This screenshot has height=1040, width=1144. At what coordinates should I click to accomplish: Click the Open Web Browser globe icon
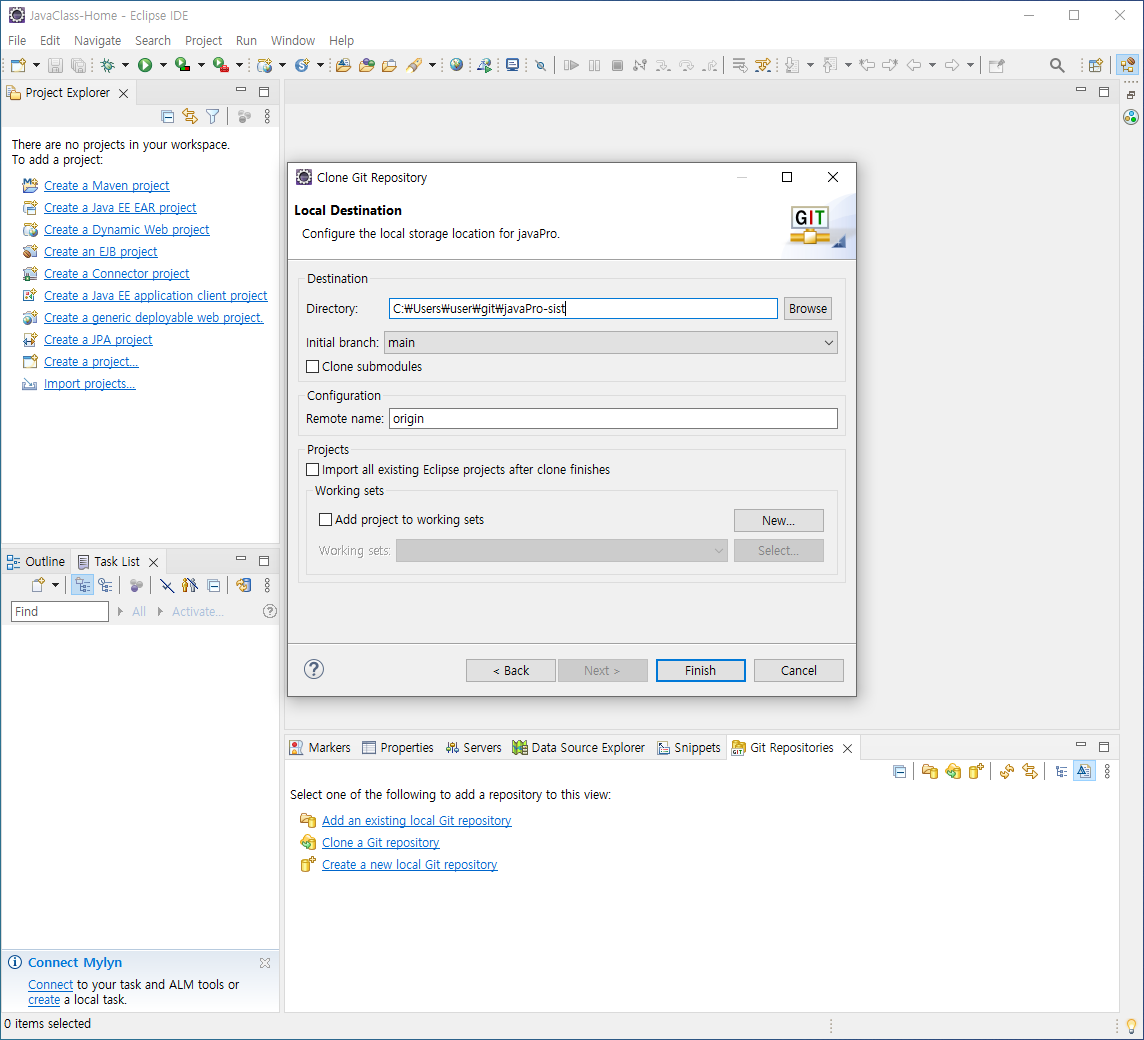click(x=457, y=65)
